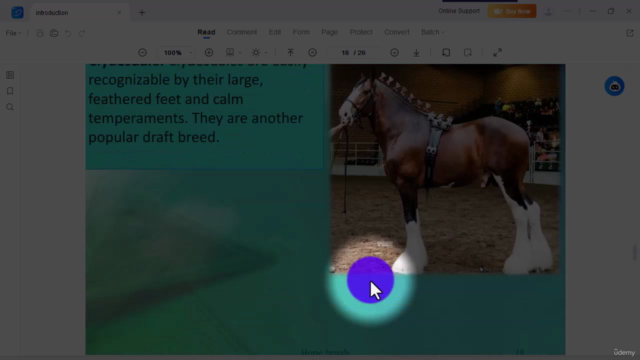The width and height of the screenshot is (640, 360).
Task: Switch to the Protect tab
Action: tap(361, 32)
